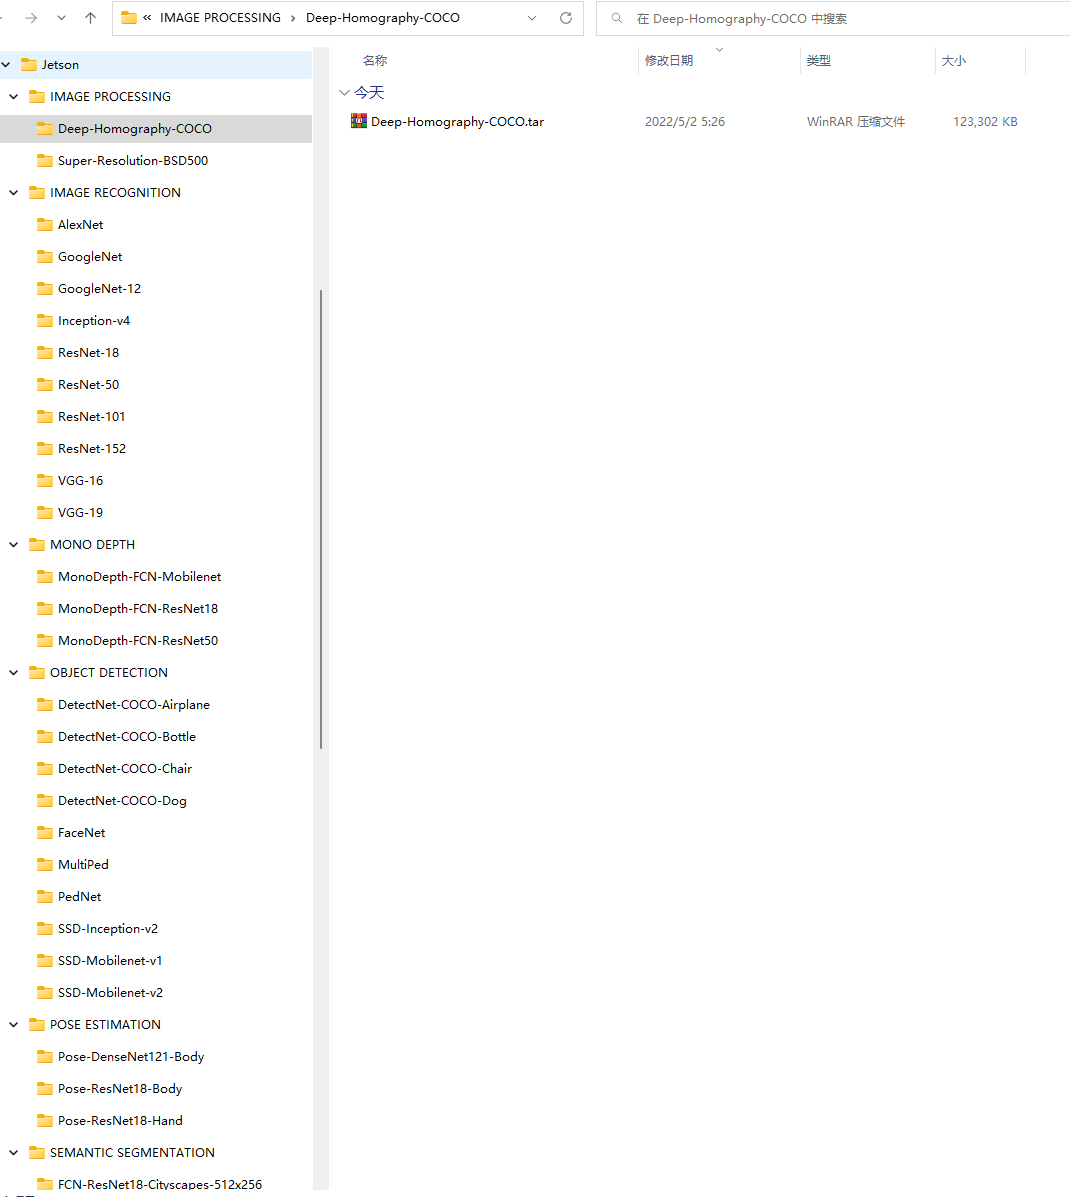Sort files by 大小 column
This screenshot has height=1197, width=1070.
point(953,60)
